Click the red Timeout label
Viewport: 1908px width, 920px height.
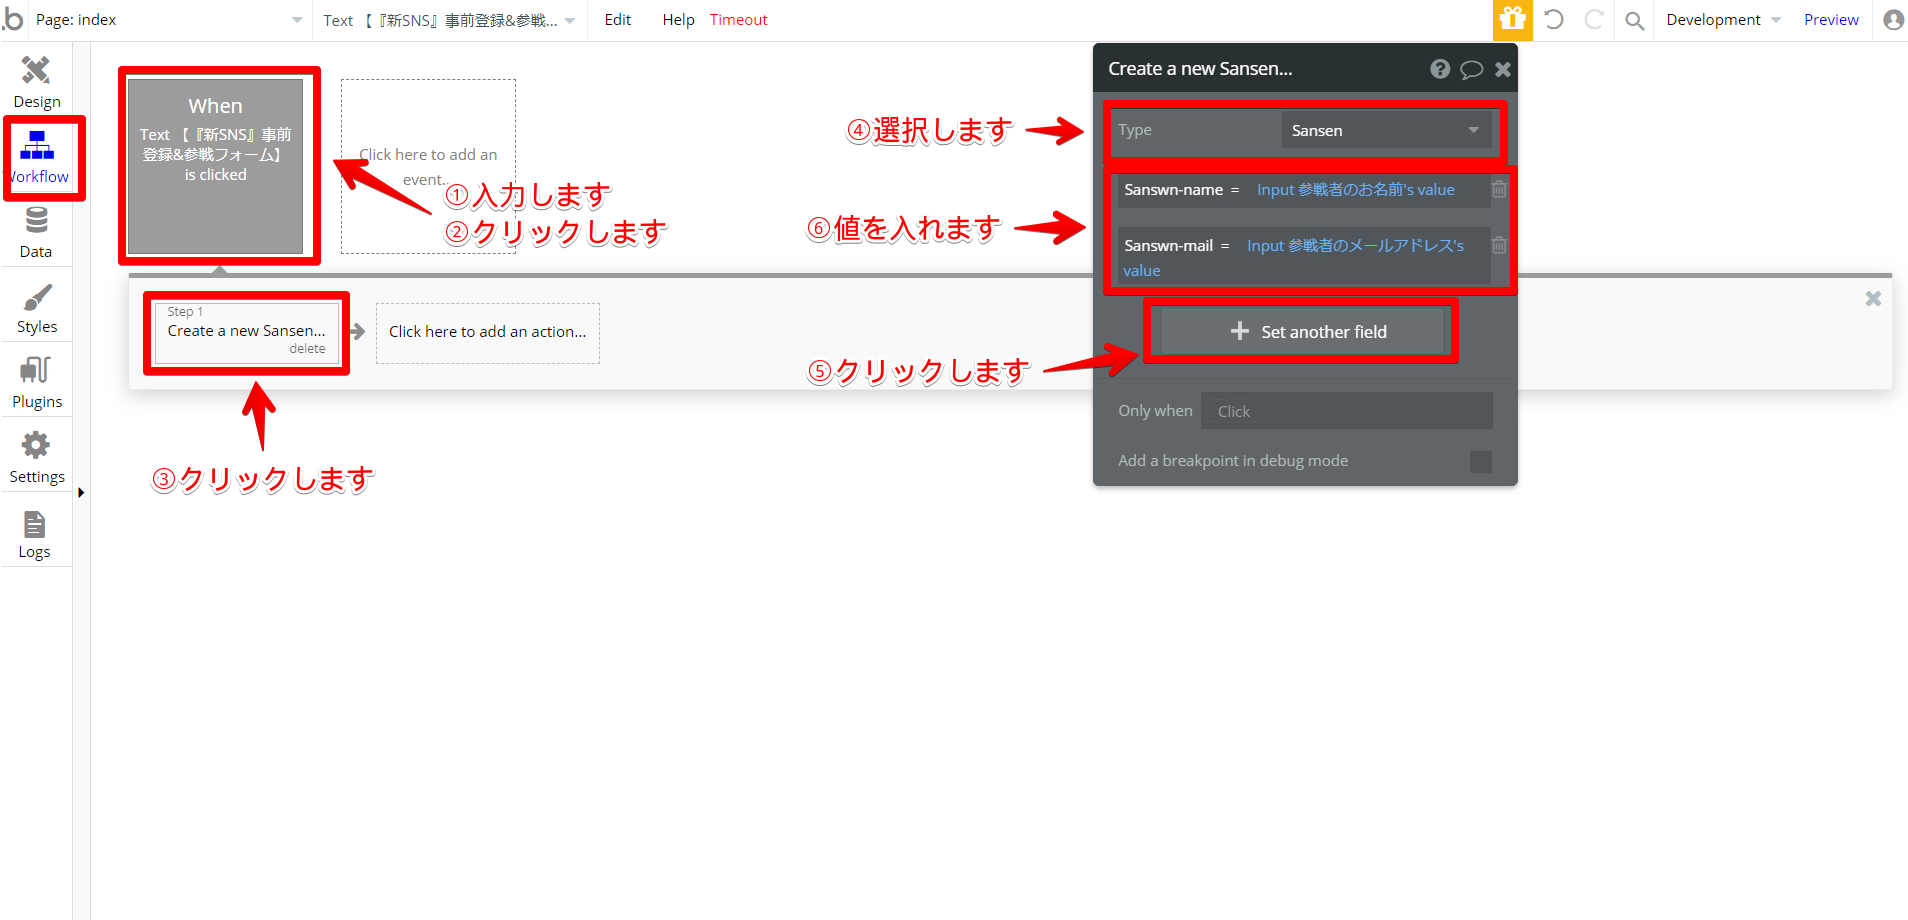tap(738, 20)
